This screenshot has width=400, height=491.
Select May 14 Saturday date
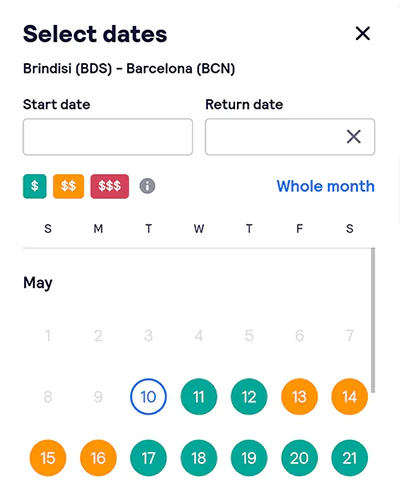click(x=350, y=397)
